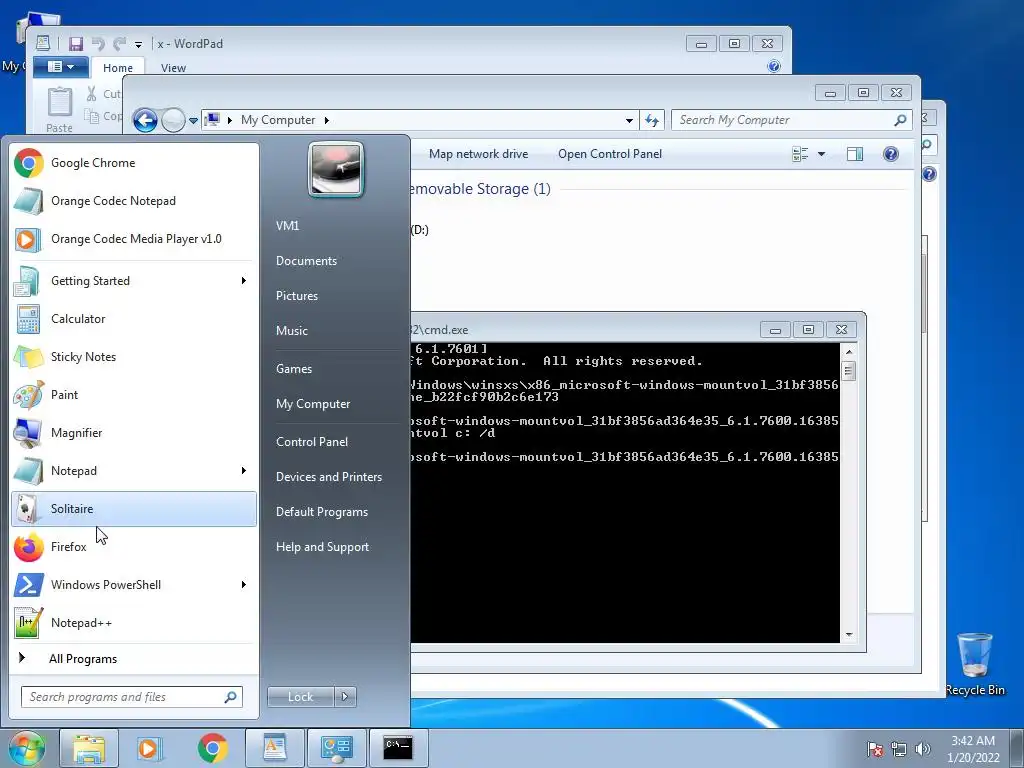Launch Calculator from Start menu
Viewport: 1024px width, 768px height.
pyautogui.click(x=134, y=319)
